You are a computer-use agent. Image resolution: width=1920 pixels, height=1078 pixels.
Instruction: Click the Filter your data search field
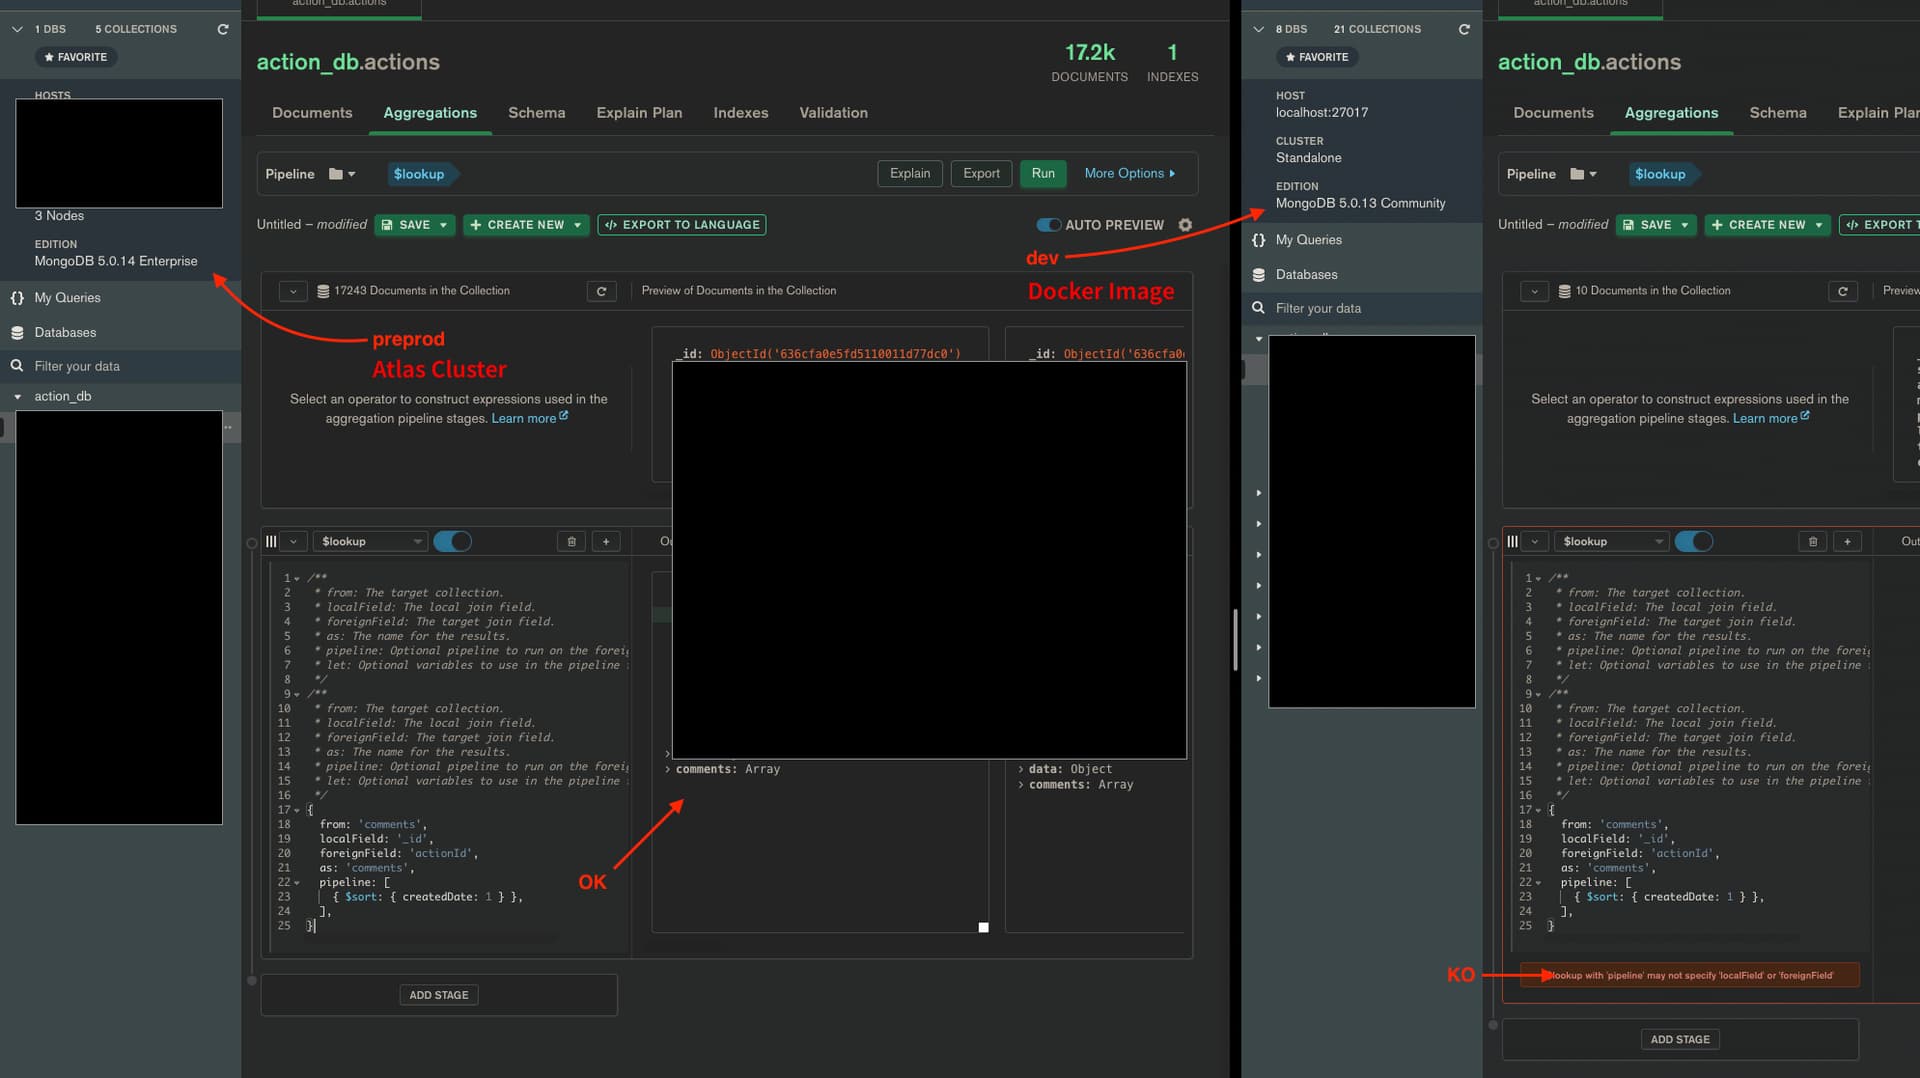tap(77, 366)
